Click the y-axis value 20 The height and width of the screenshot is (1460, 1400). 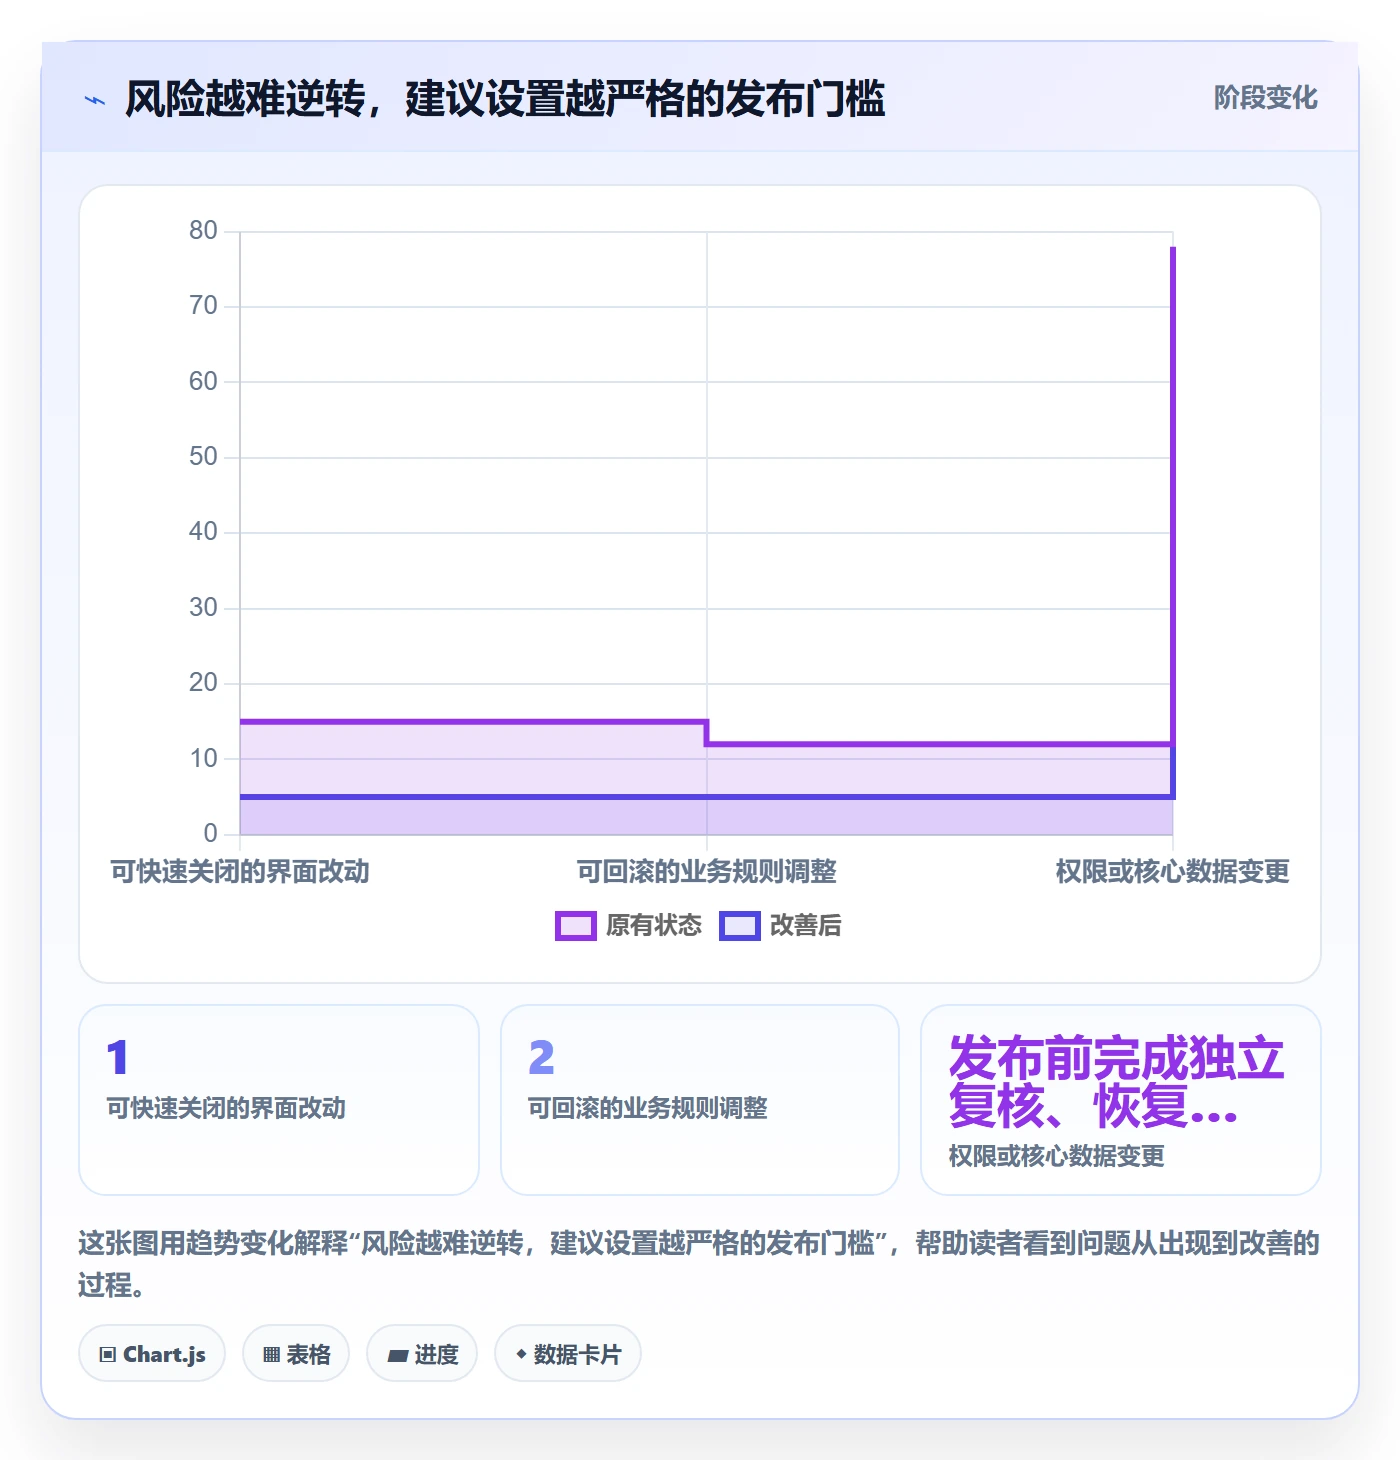pos(203,683)
